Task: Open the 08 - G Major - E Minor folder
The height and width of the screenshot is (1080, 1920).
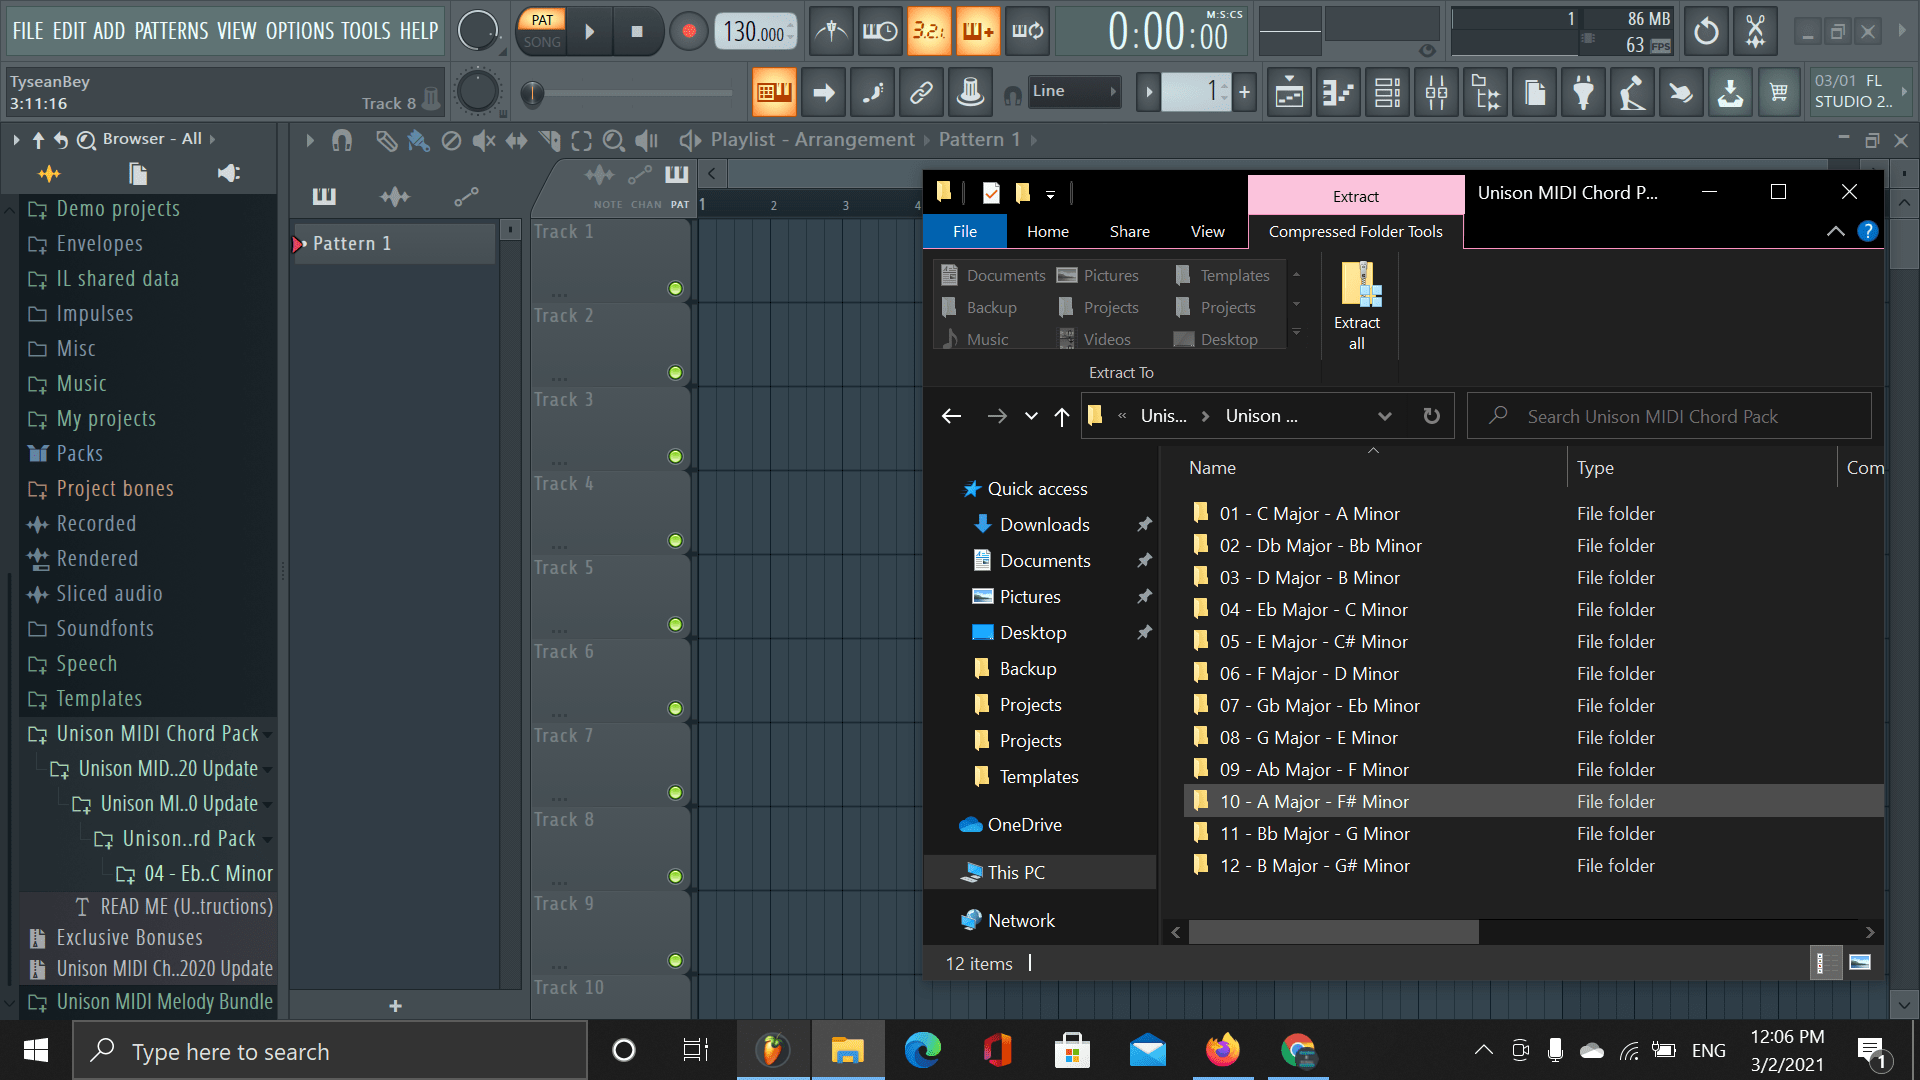Action: point(1308,737)
